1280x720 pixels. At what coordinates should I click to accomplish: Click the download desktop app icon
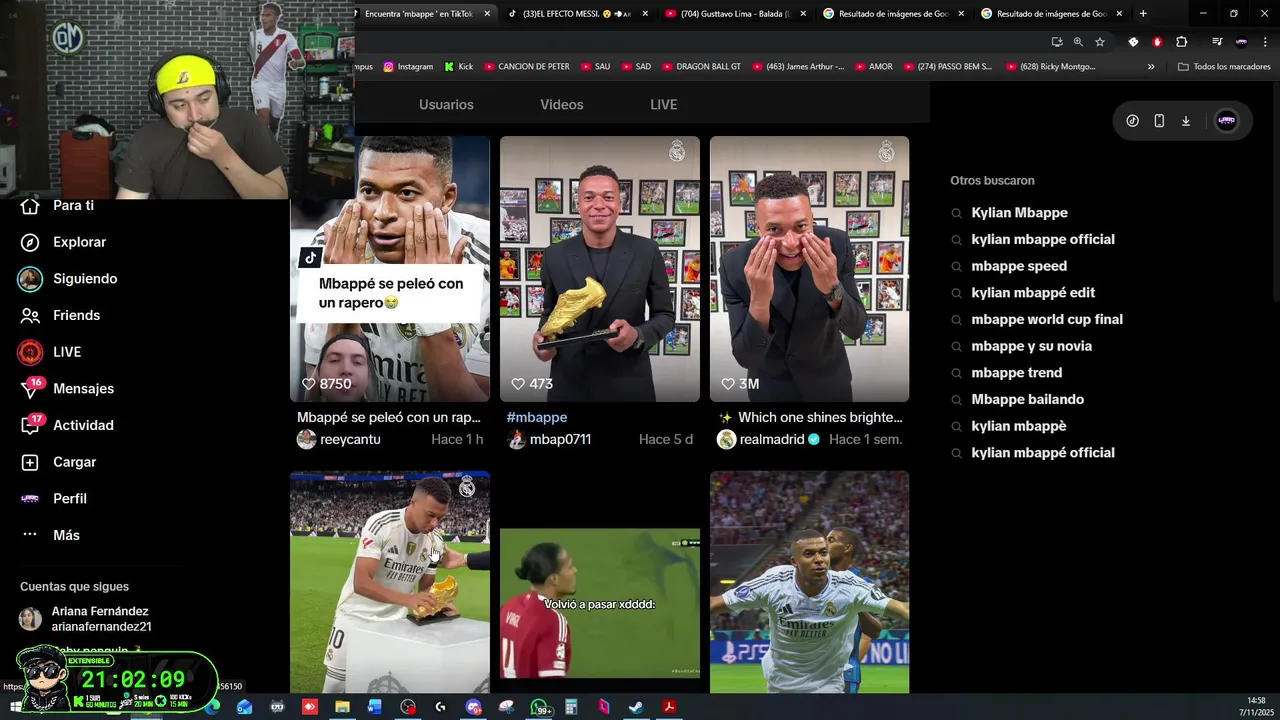pos(1186,121)
